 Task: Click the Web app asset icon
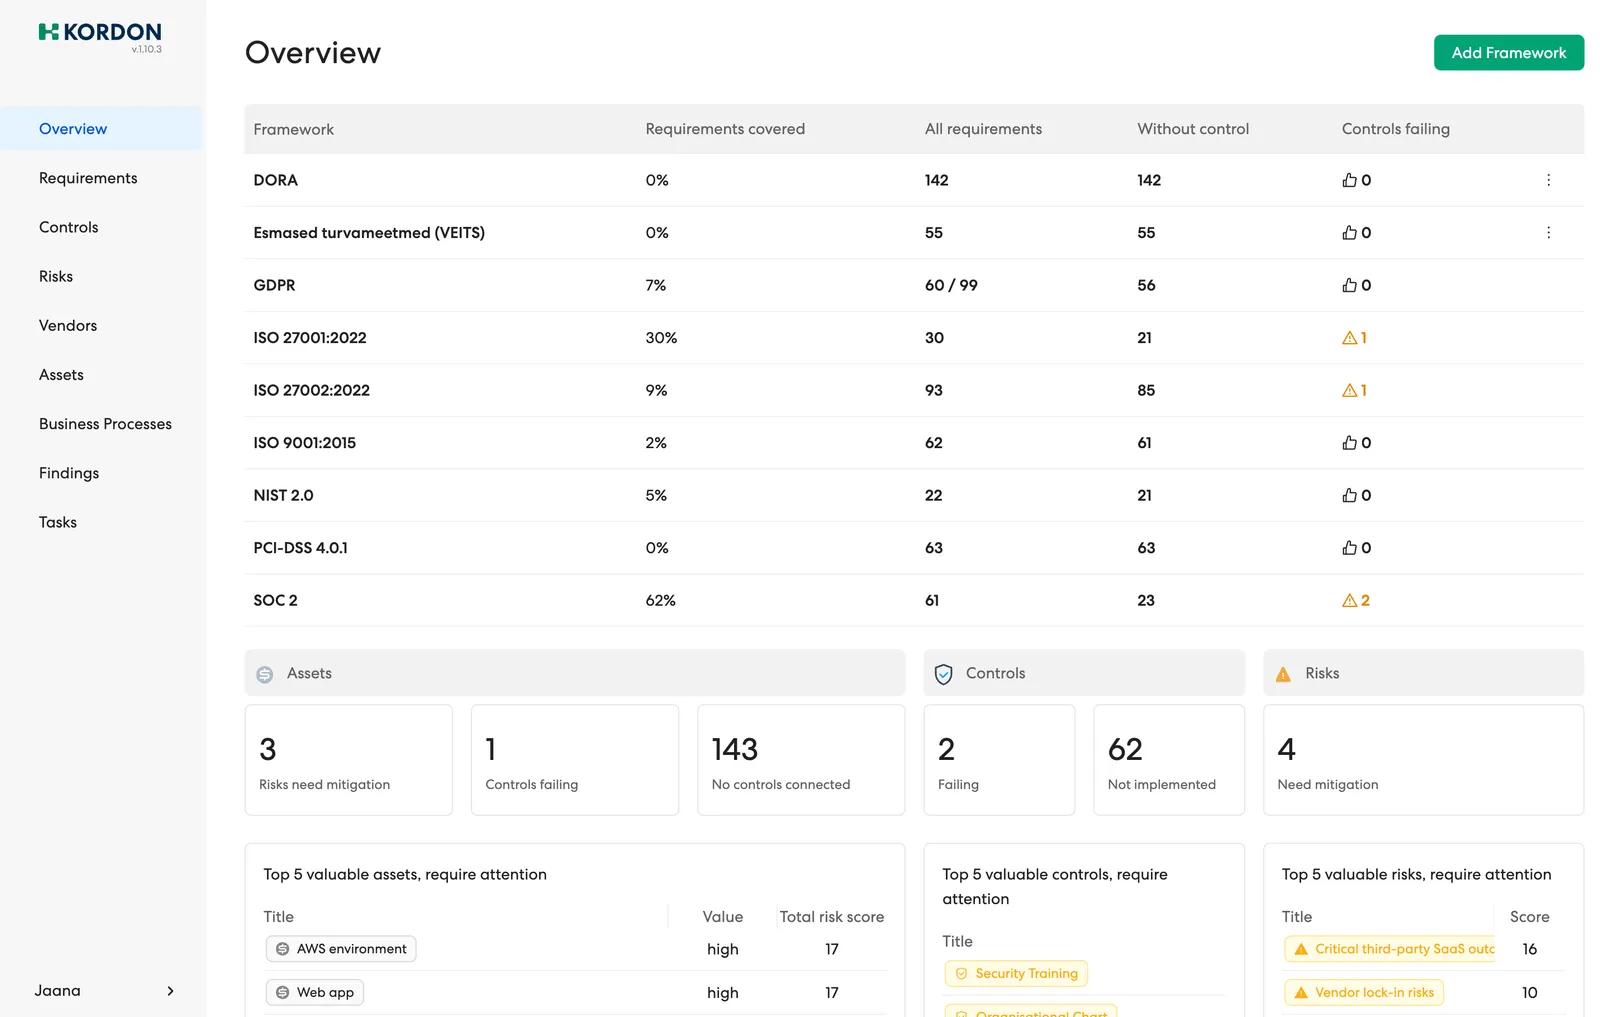283,993
